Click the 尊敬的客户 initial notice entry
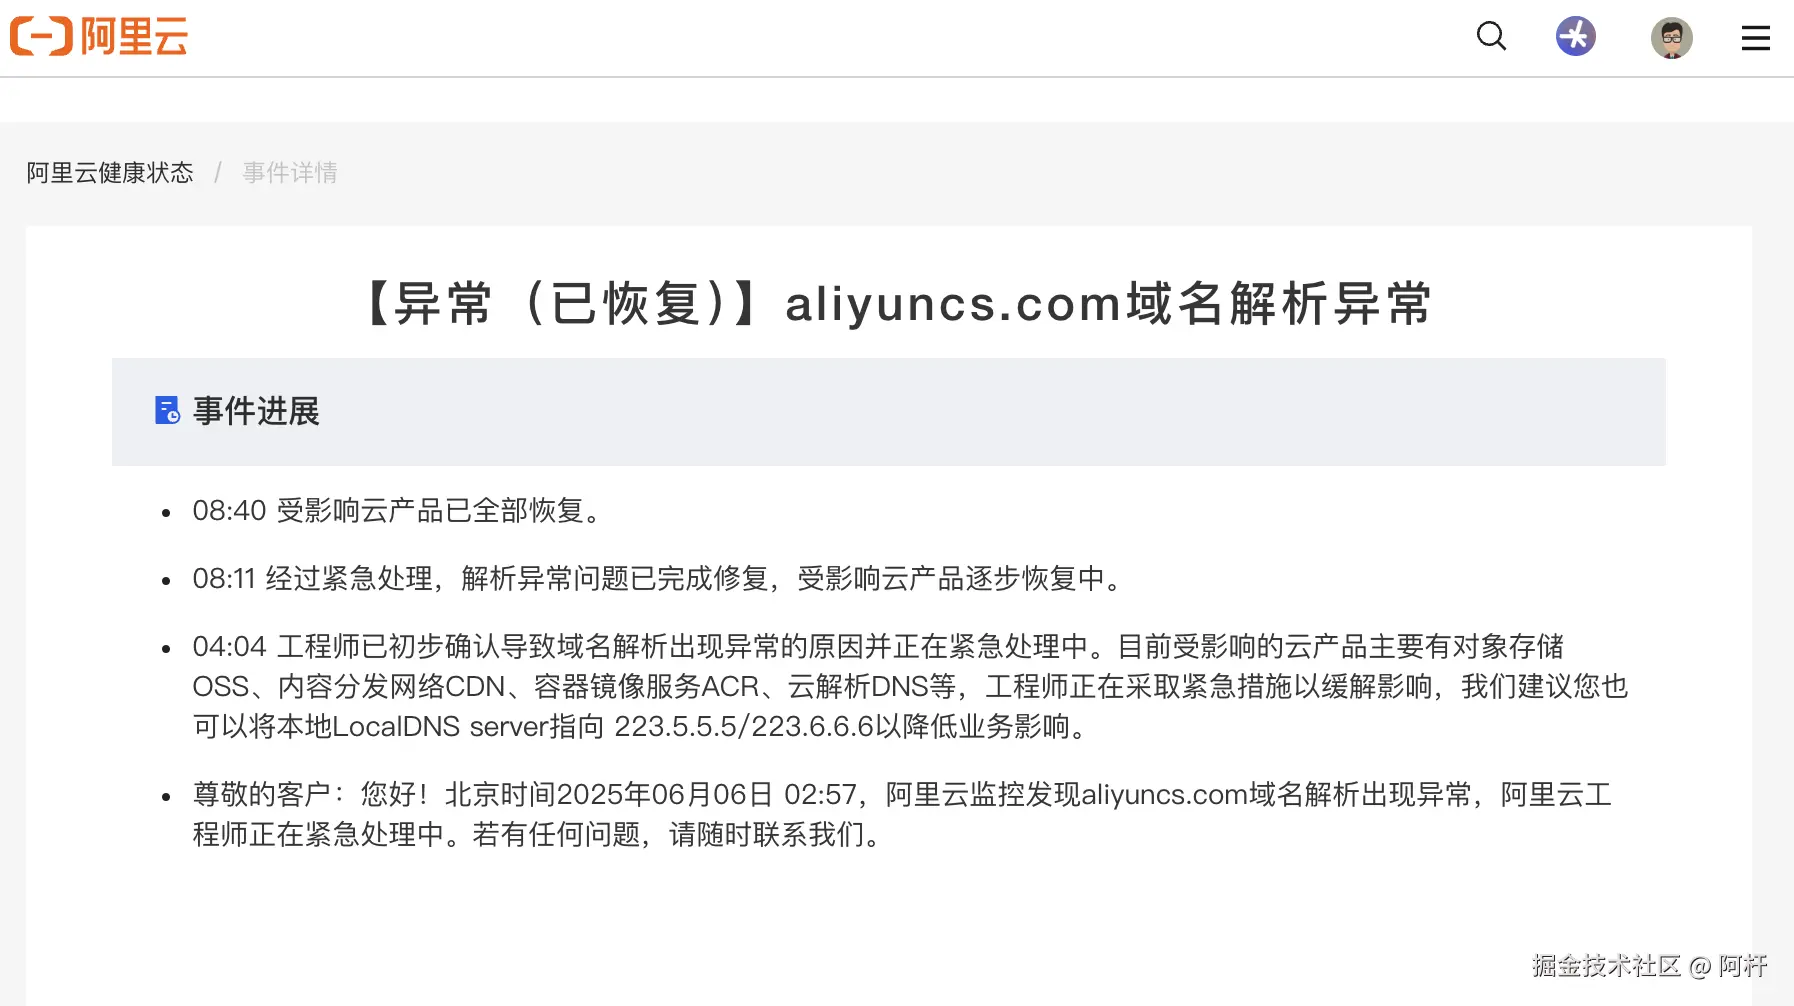Image resolution: width=1794 pixels, height=1006 pixels. click(x=902, y=814)
